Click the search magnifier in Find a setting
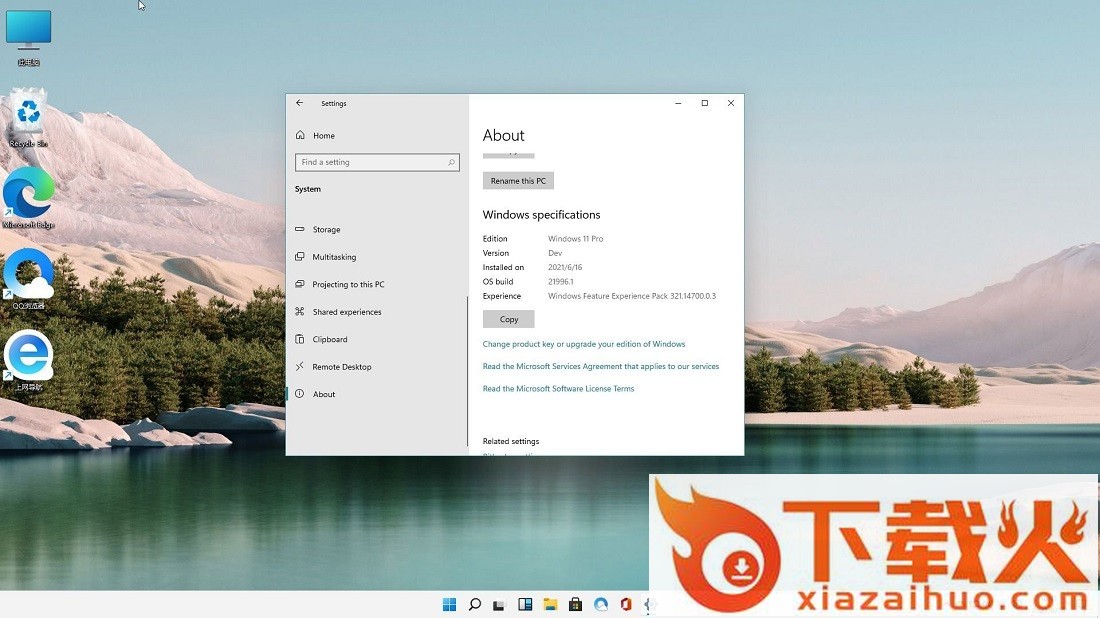 click(451, 162)
